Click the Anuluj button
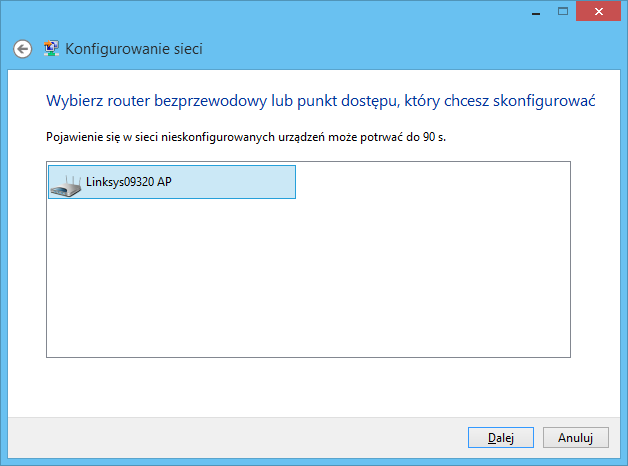This screenshot has width=628, height=466. pyautogui.click(x=576, y=437)
